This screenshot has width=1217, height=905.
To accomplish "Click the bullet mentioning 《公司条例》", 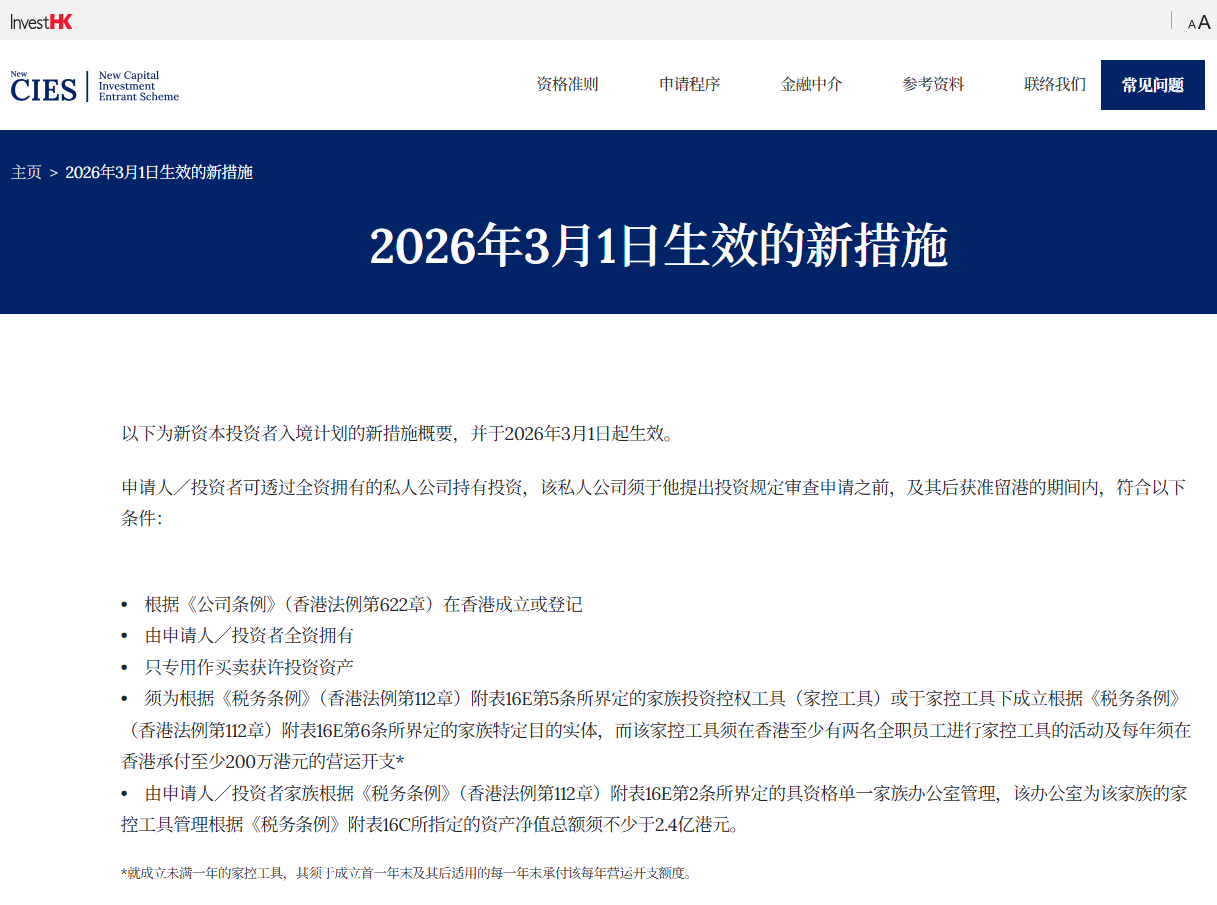I will click(363, 604).
